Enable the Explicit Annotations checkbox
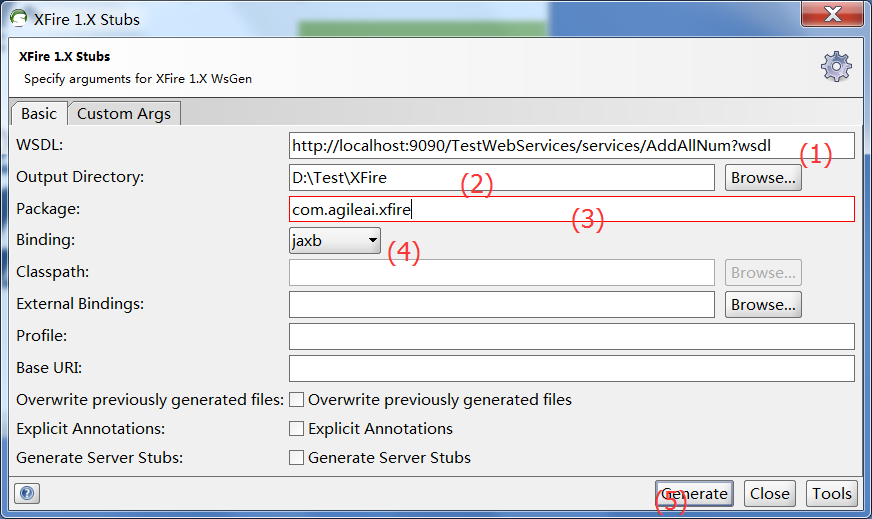The image size is (872, 519). click(x=296, y=429)
